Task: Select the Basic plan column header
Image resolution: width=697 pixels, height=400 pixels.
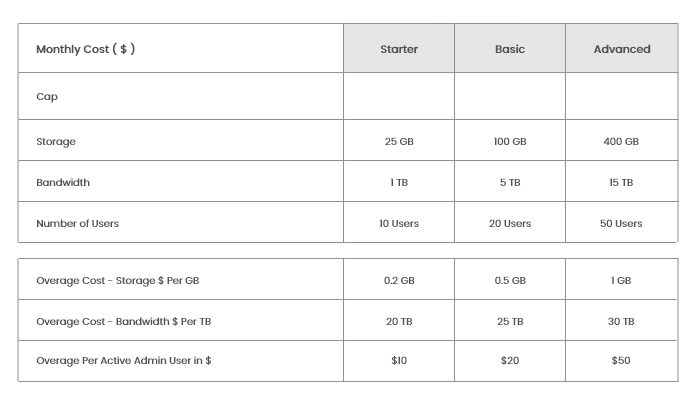Action: click(x=509, y=49)
